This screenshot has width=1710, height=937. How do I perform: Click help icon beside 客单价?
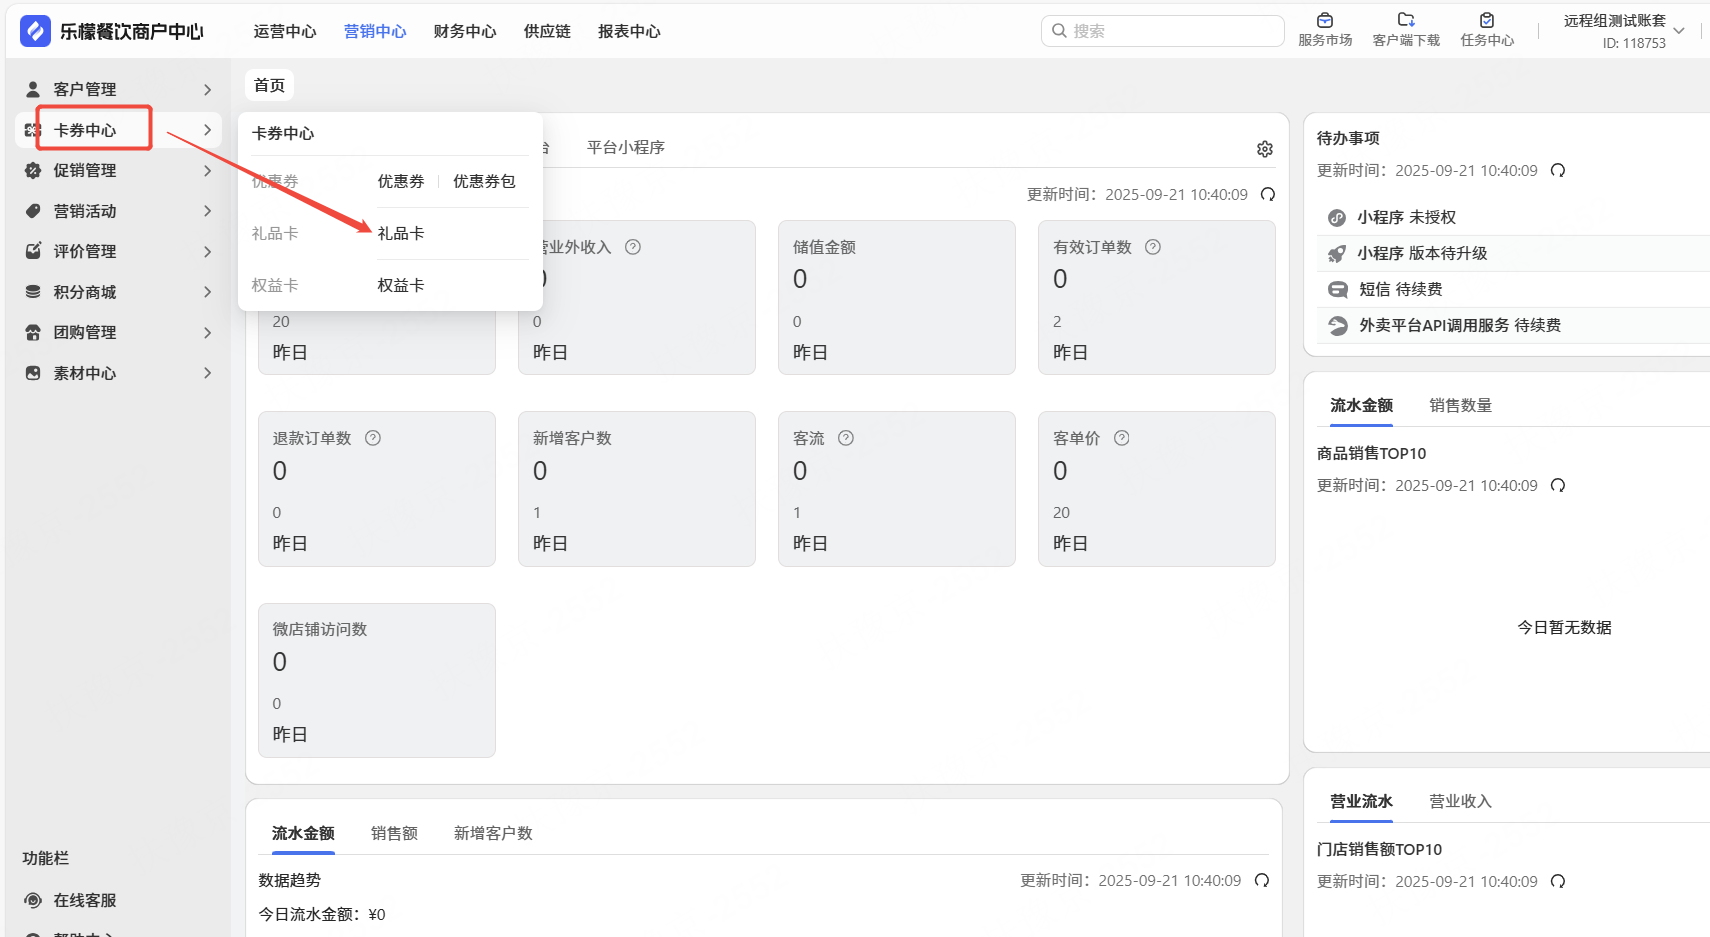pyautogui.click(x=1122, y=438)
